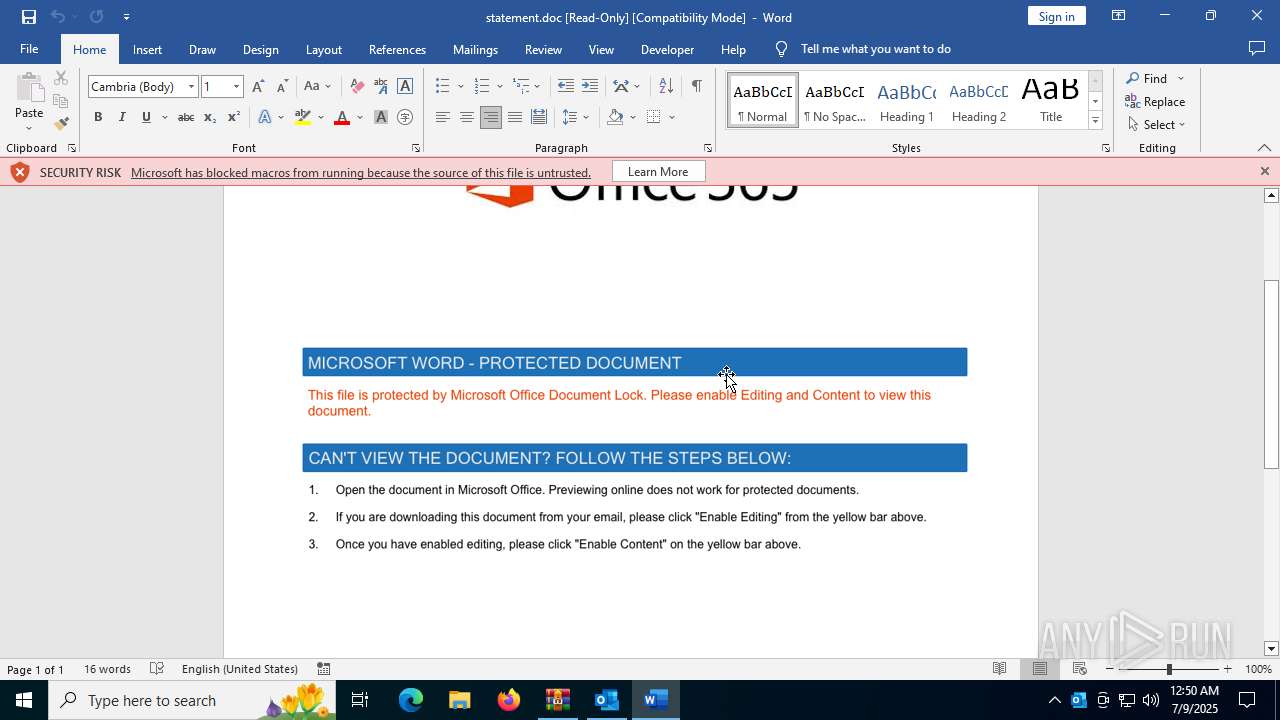This screenshot has width=1280, height=720.
Task: Open Microsoft Edge from the taskbar
Action: coord(411,700)
